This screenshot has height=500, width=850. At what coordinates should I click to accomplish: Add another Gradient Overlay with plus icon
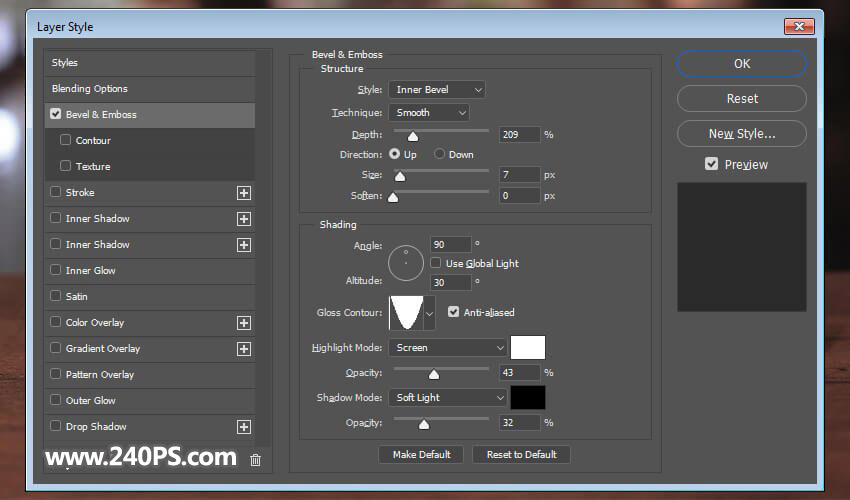click(244, 349)
